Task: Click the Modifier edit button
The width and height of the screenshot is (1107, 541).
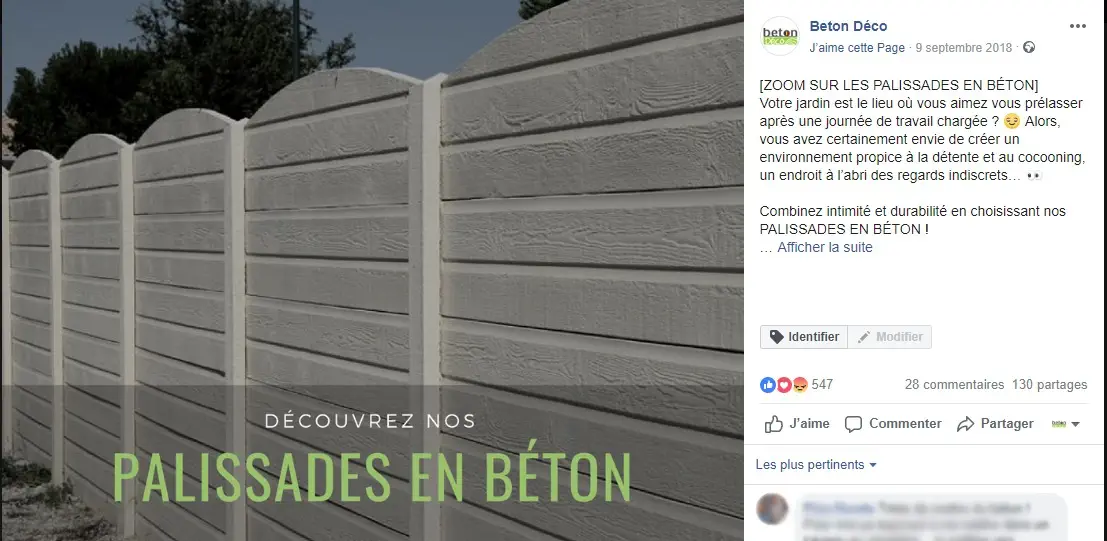Action: 890,337
